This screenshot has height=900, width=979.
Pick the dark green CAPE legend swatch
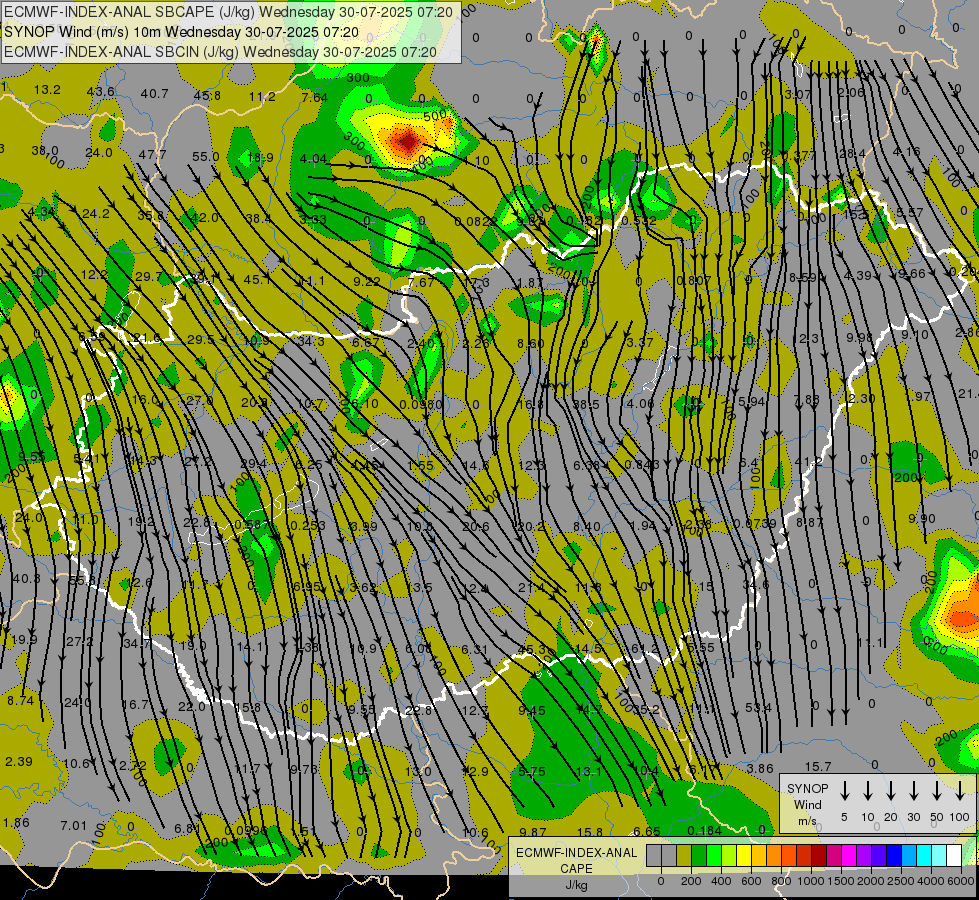coord(699,856)
